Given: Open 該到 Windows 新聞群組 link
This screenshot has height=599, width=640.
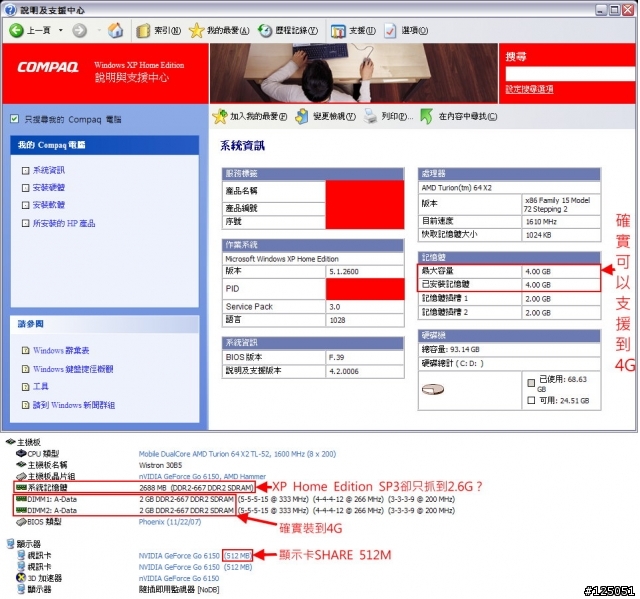Looking at the screenshot, I should (x=73, y=405).
